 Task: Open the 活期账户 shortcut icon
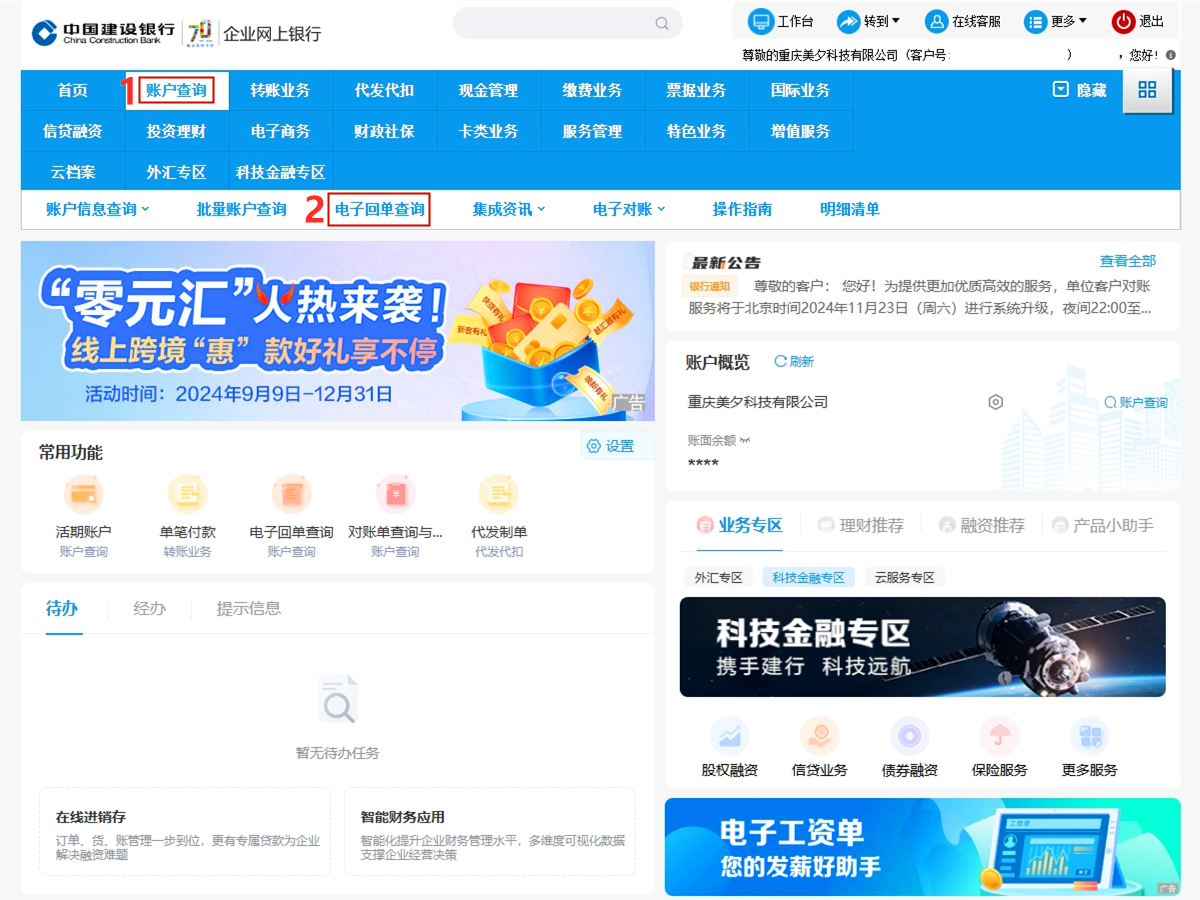pos(83,494)
